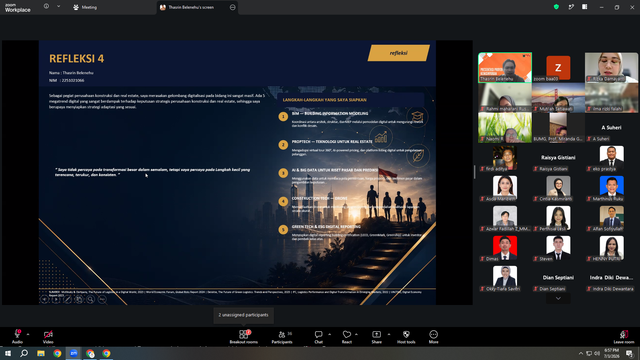640x360 pixels.
Task: Select Findi Aditya's participant tile
Action: click(x=505, y=158)
